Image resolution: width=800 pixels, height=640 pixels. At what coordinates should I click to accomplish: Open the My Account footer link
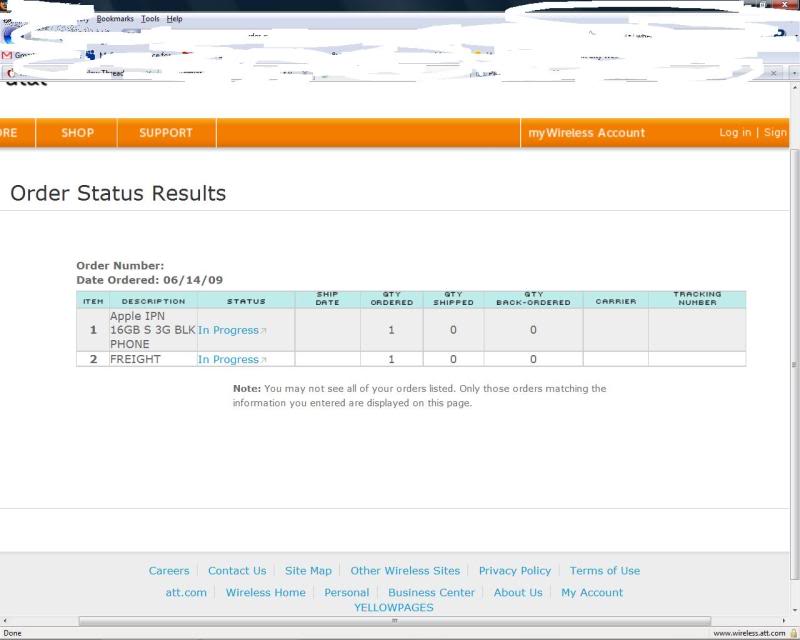(592, 593)
